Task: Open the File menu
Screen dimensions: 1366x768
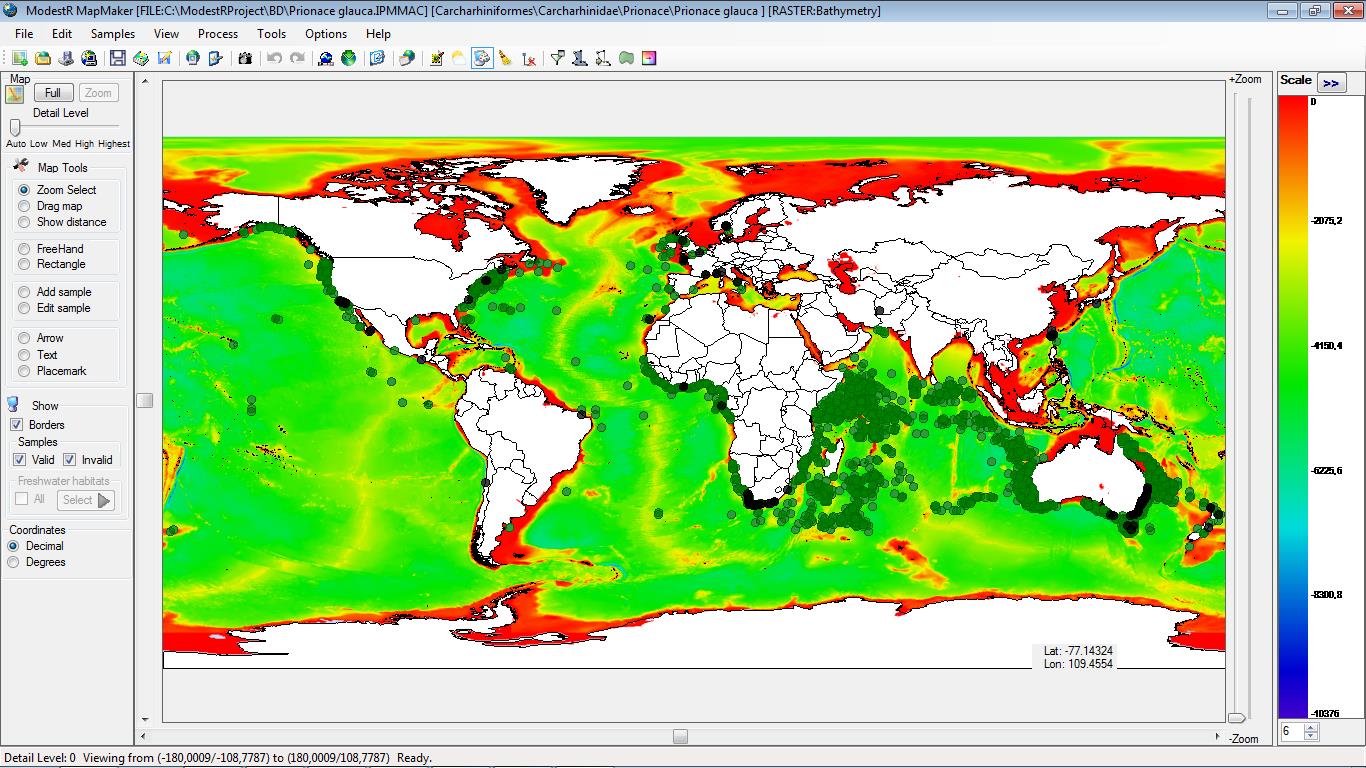Action: tap(24, 33)
